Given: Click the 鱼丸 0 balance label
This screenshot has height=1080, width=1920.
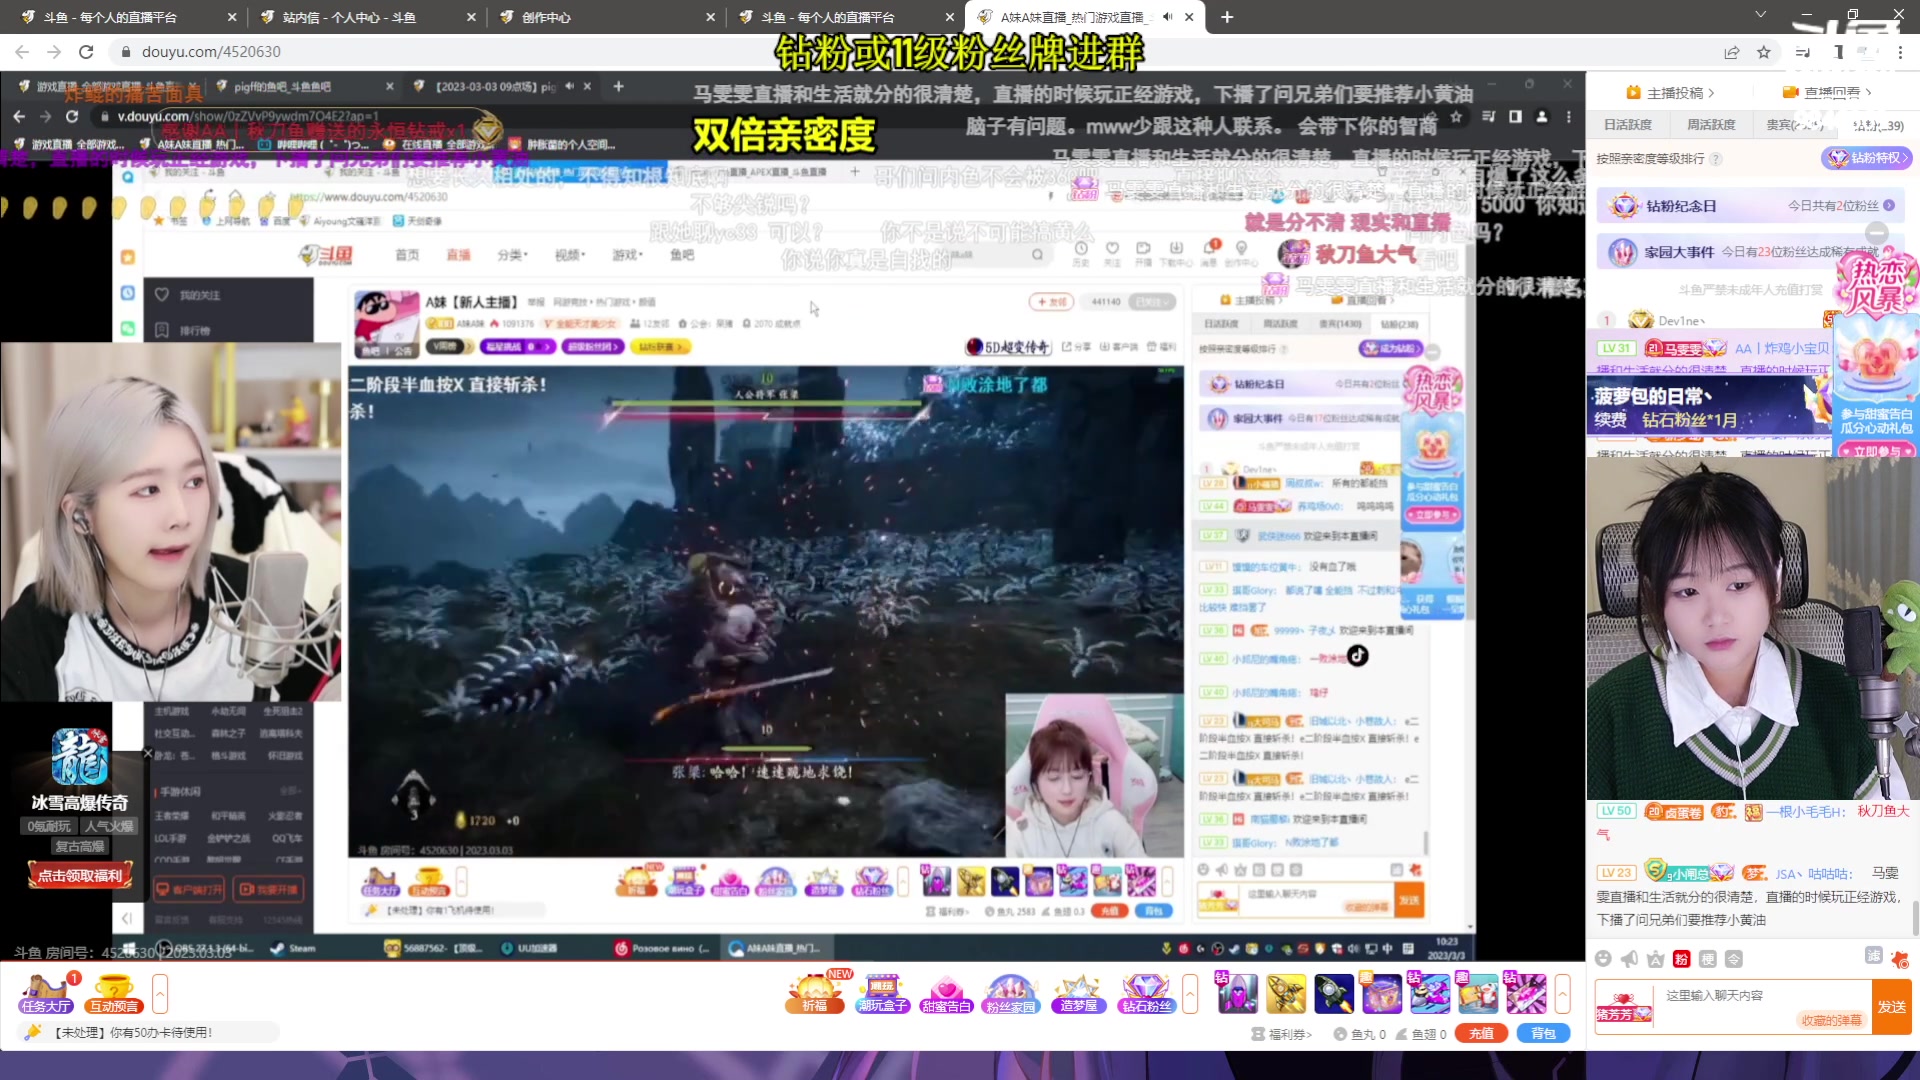Looking at the screenshot, I should pos(1359,1034).
